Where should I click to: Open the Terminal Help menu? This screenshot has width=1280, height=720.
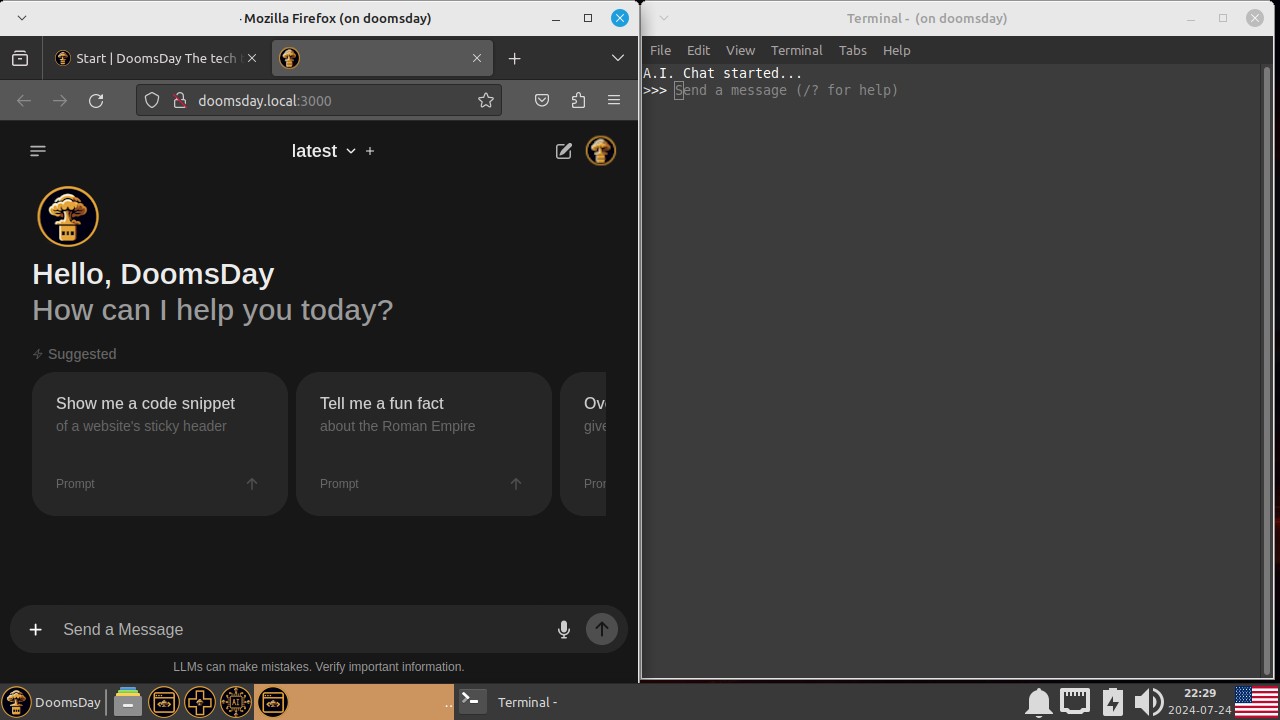tap(896, 50)
